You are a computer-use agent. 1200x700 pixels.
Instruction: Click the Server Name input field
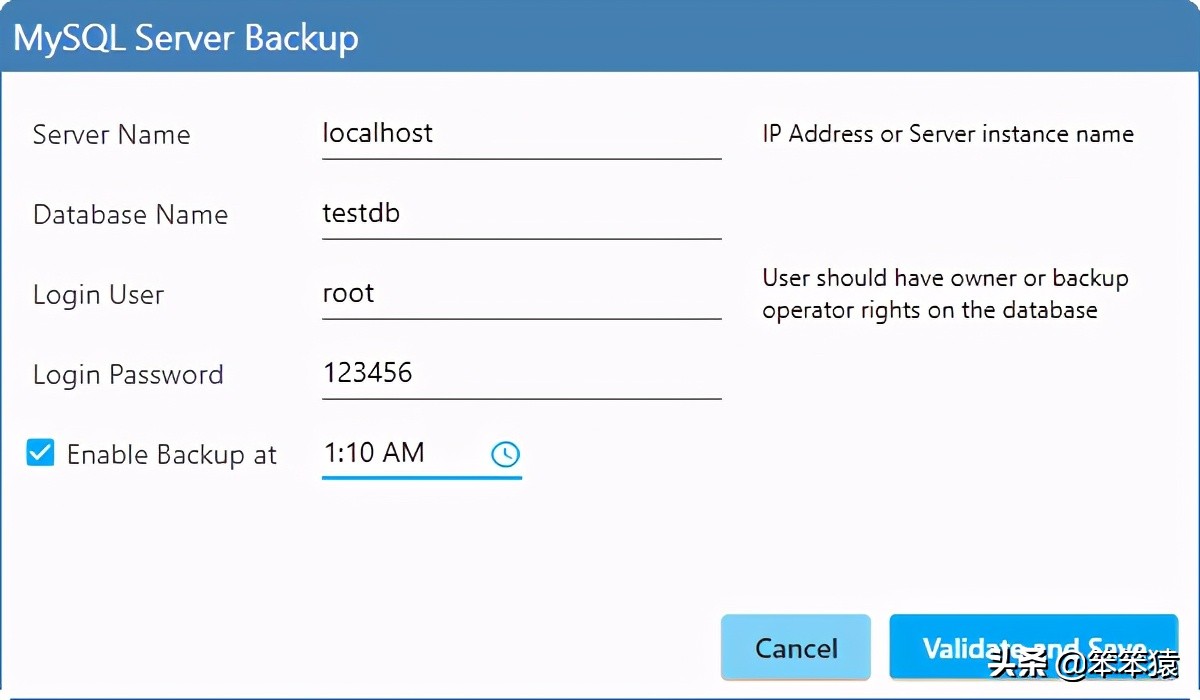pyautogui.click(x=520, y=133)
